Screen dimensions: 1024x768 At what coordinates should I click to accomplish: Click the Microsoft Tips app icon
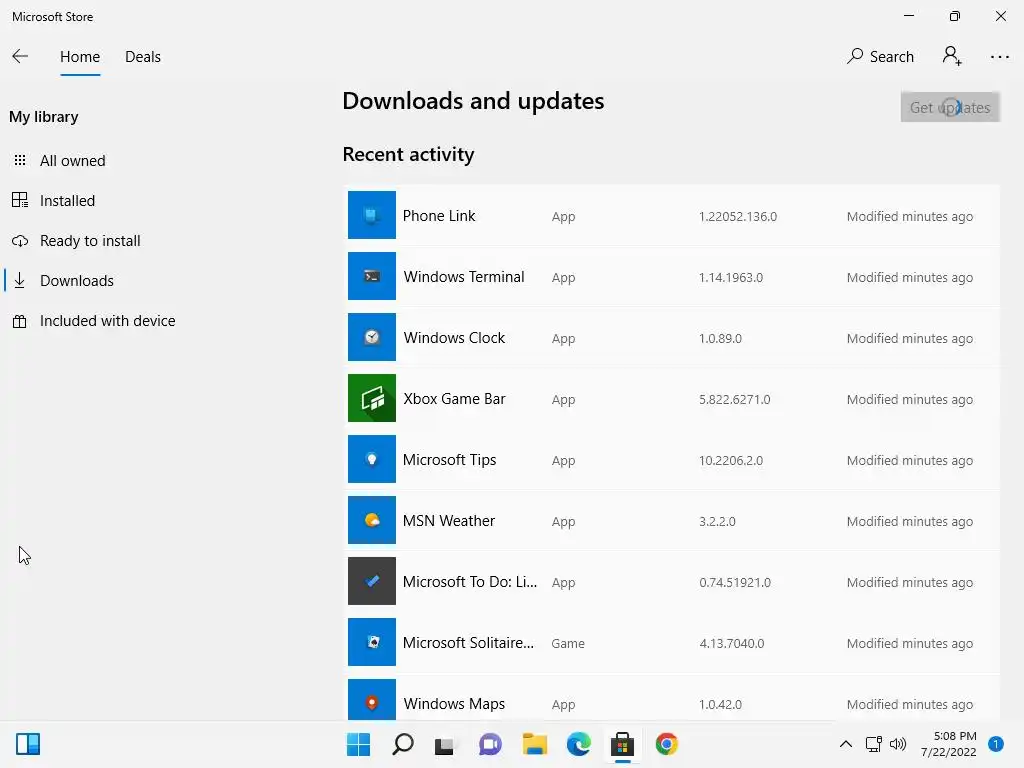pos(372,459)
